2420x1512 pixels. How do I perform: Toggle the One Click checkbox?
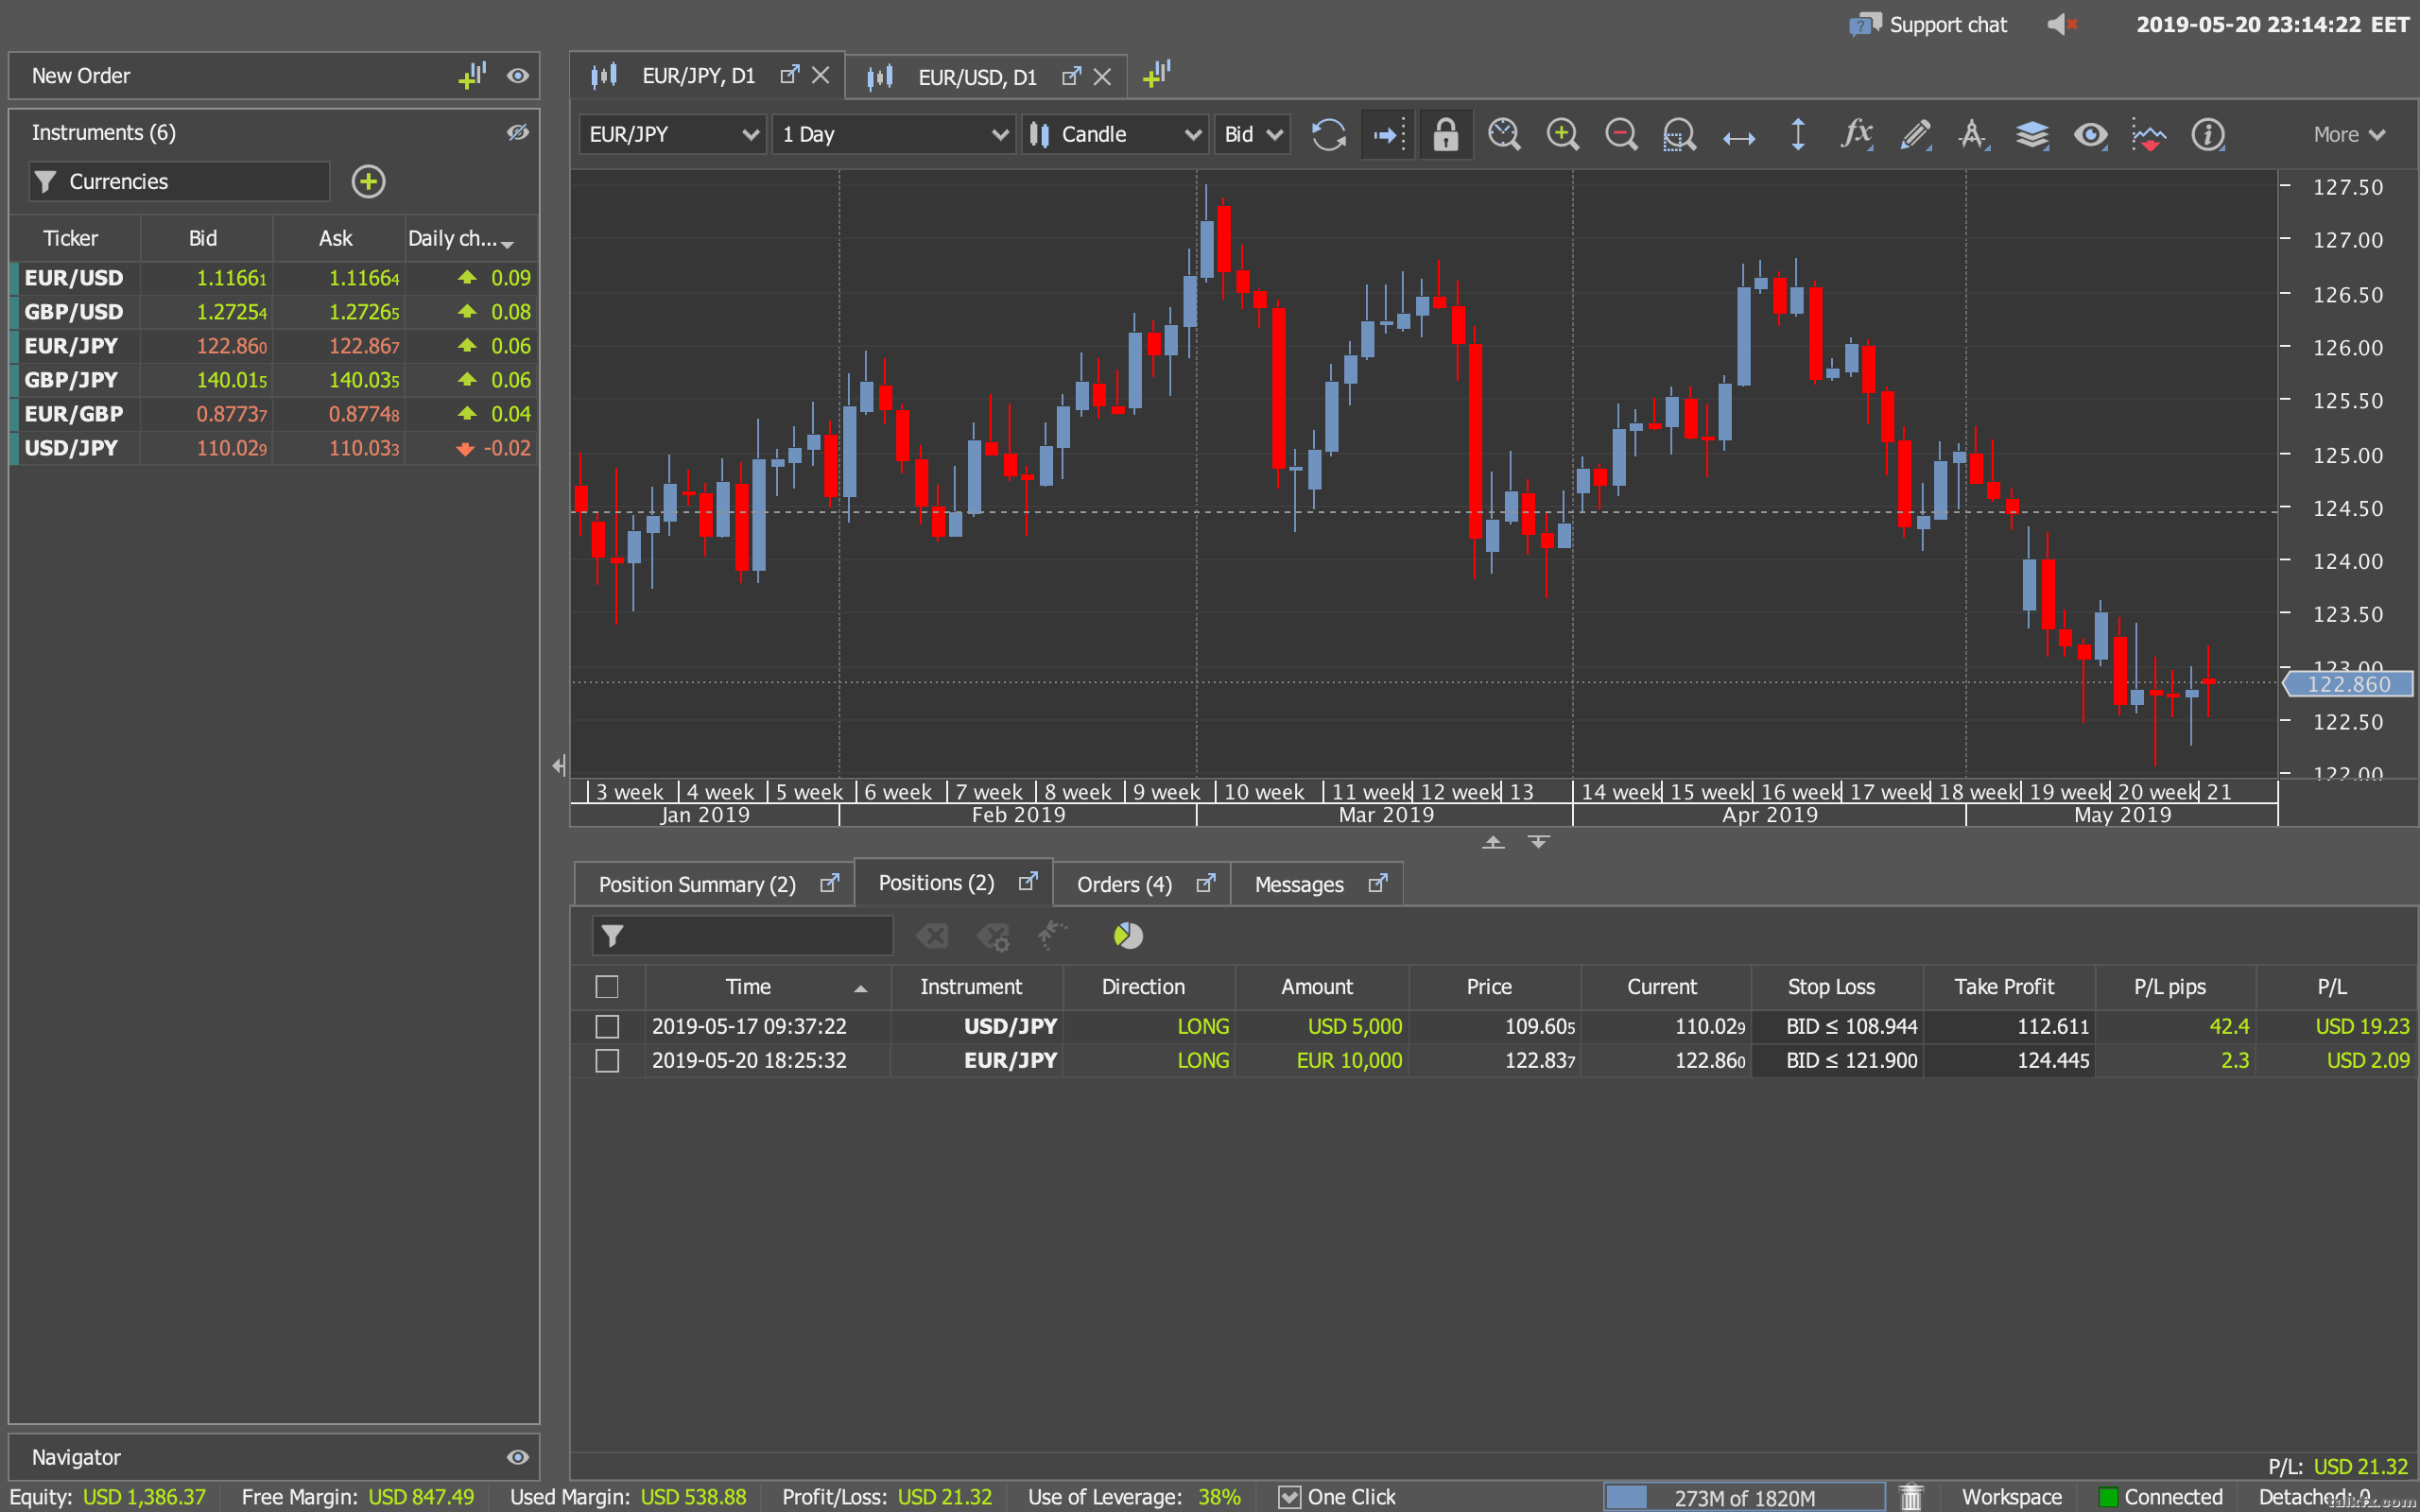[x=1289, y=1496]
